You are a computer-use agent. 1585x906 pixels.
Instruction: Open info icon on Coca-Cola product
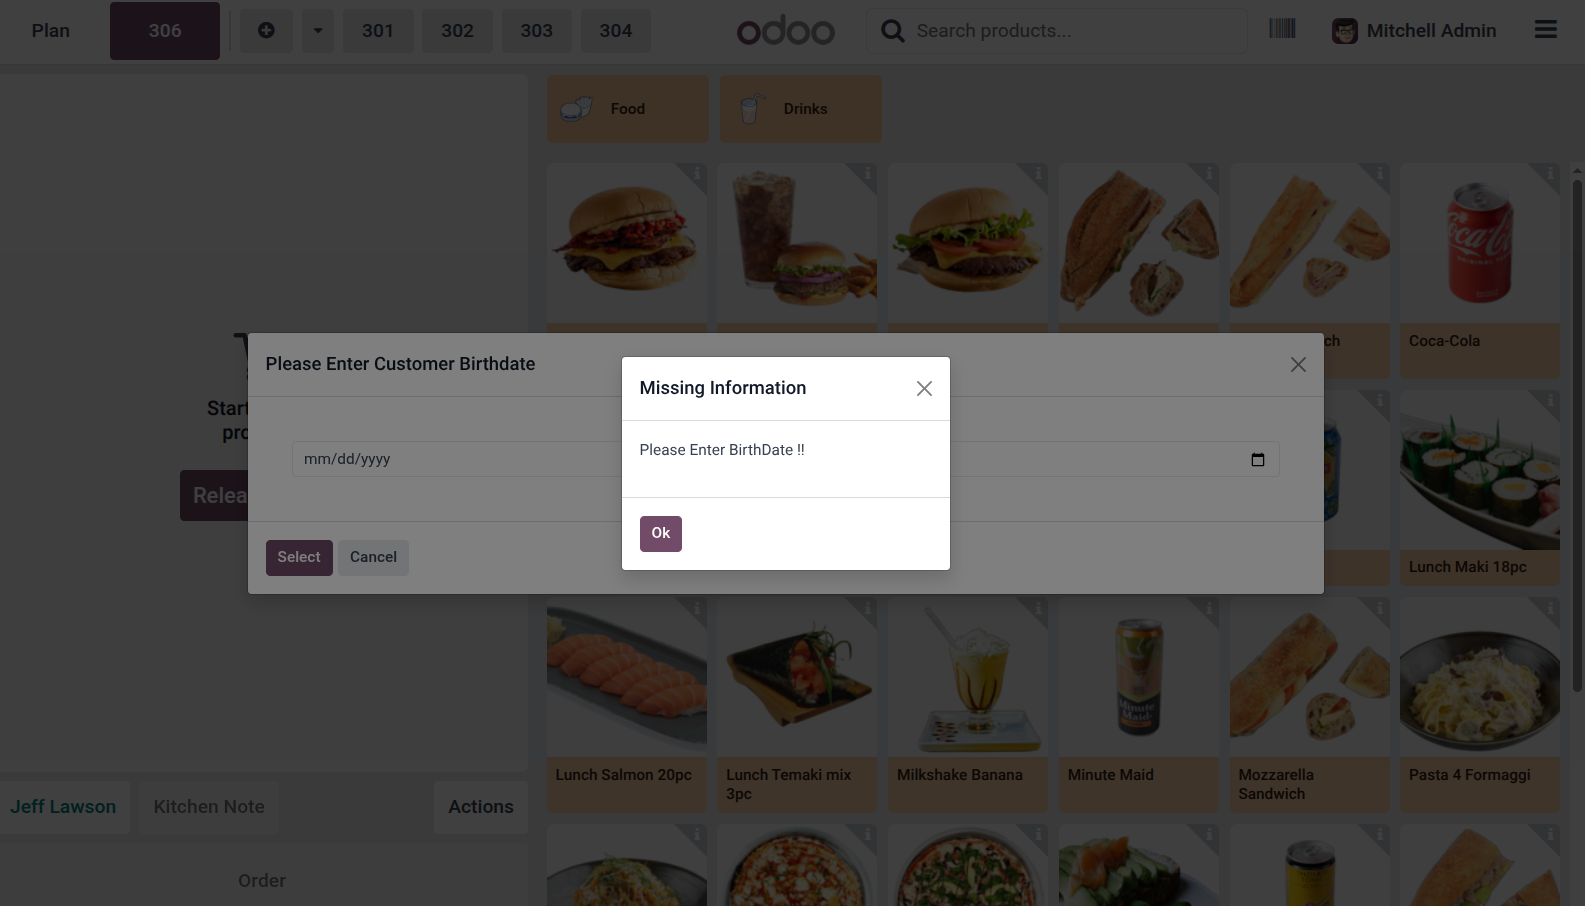(x=1550, y=174)
